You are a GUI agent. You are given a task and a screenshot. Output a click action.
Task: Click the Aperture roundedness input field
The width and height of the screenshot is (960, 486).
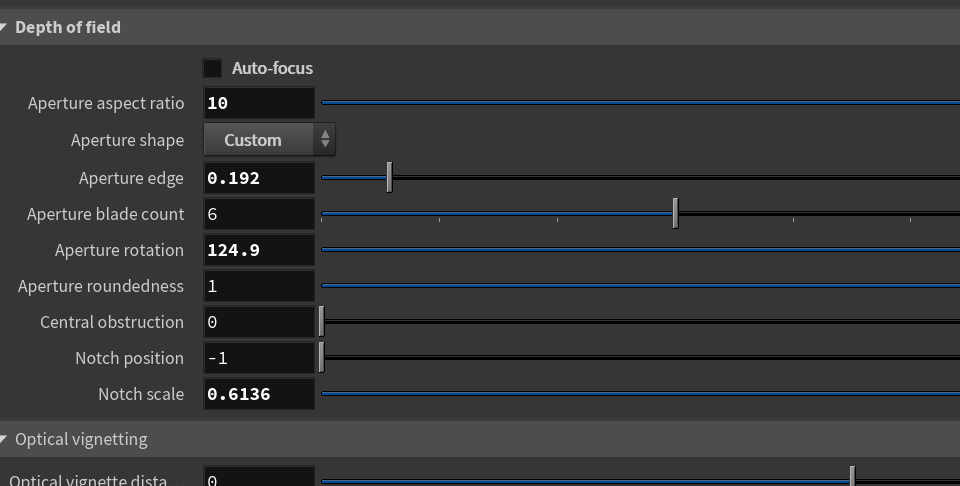point(259,286)
